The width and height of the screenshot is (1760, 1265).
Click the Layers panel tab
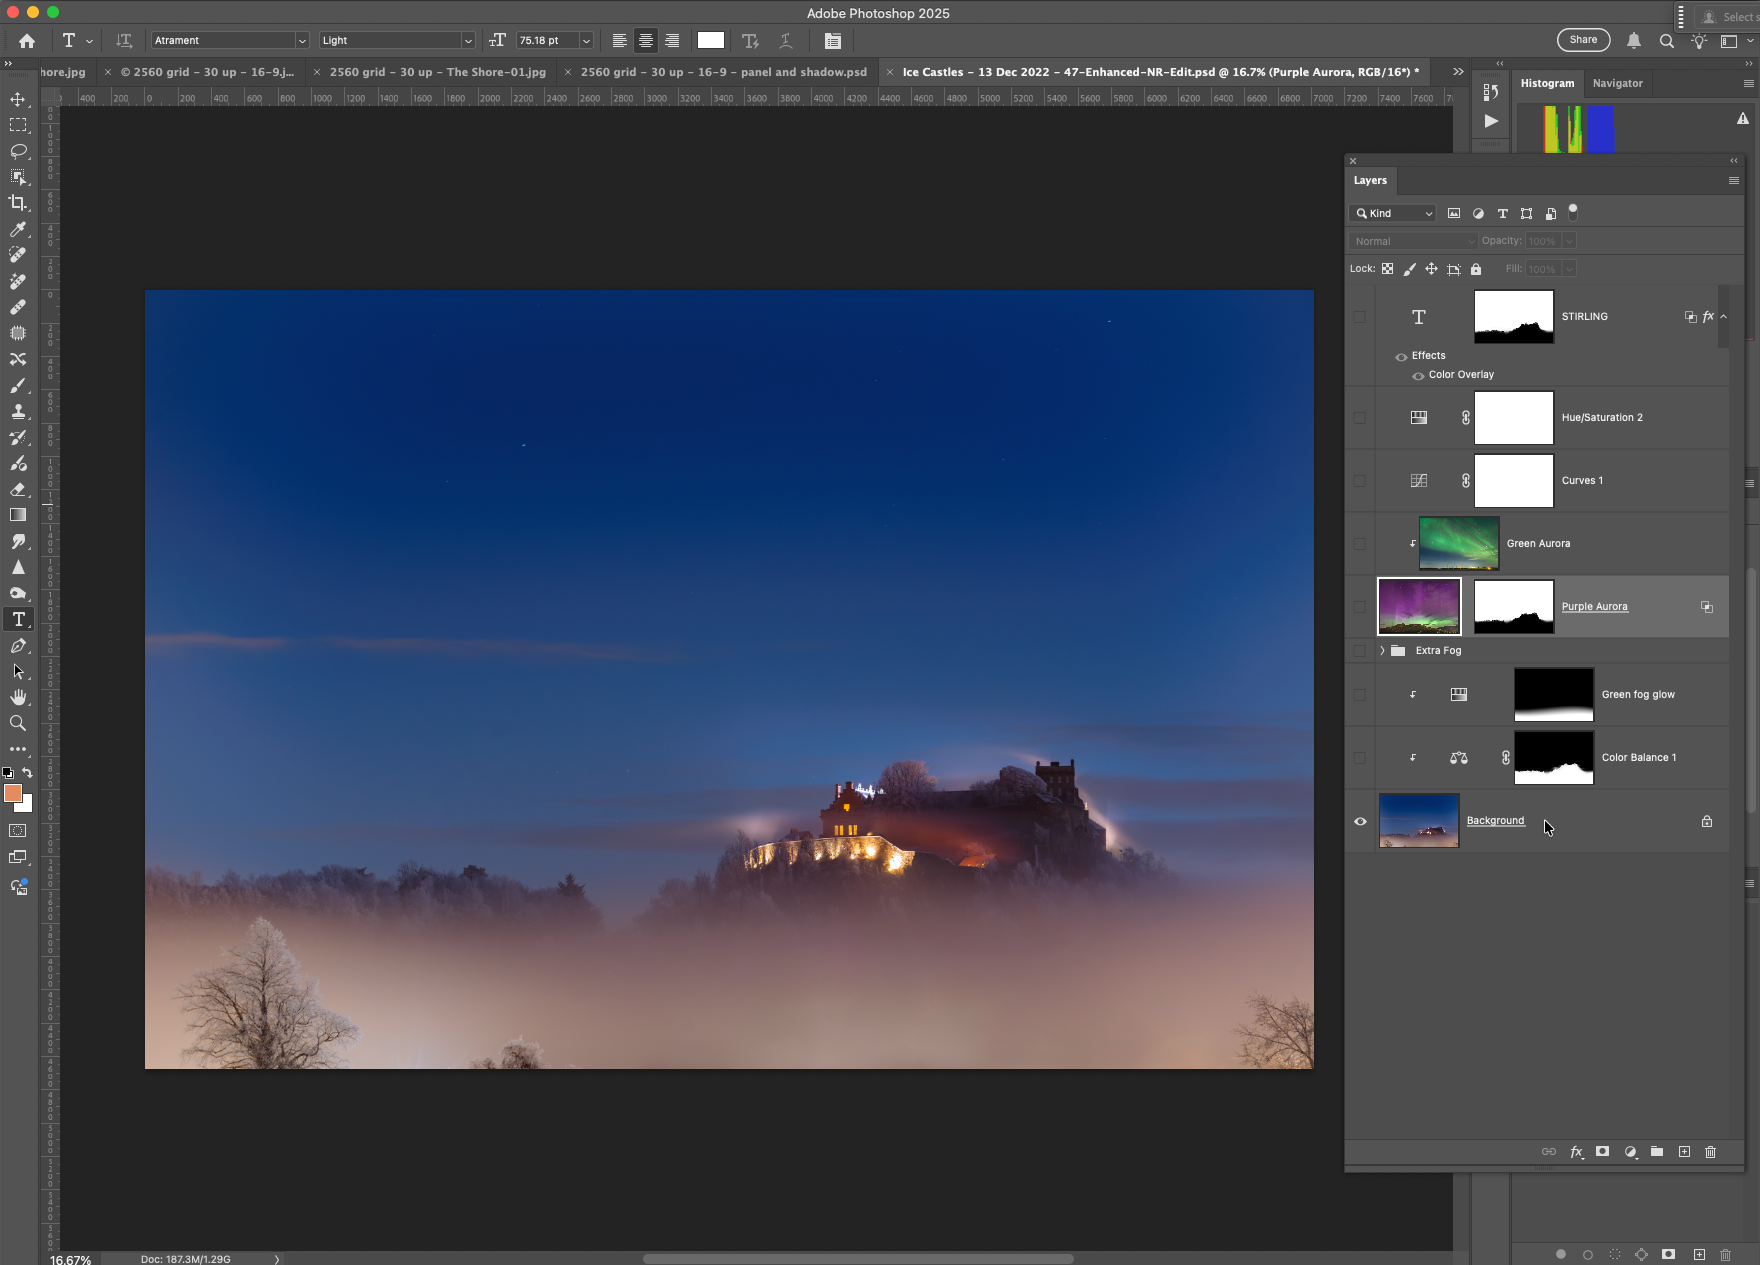click(1370, 181)
